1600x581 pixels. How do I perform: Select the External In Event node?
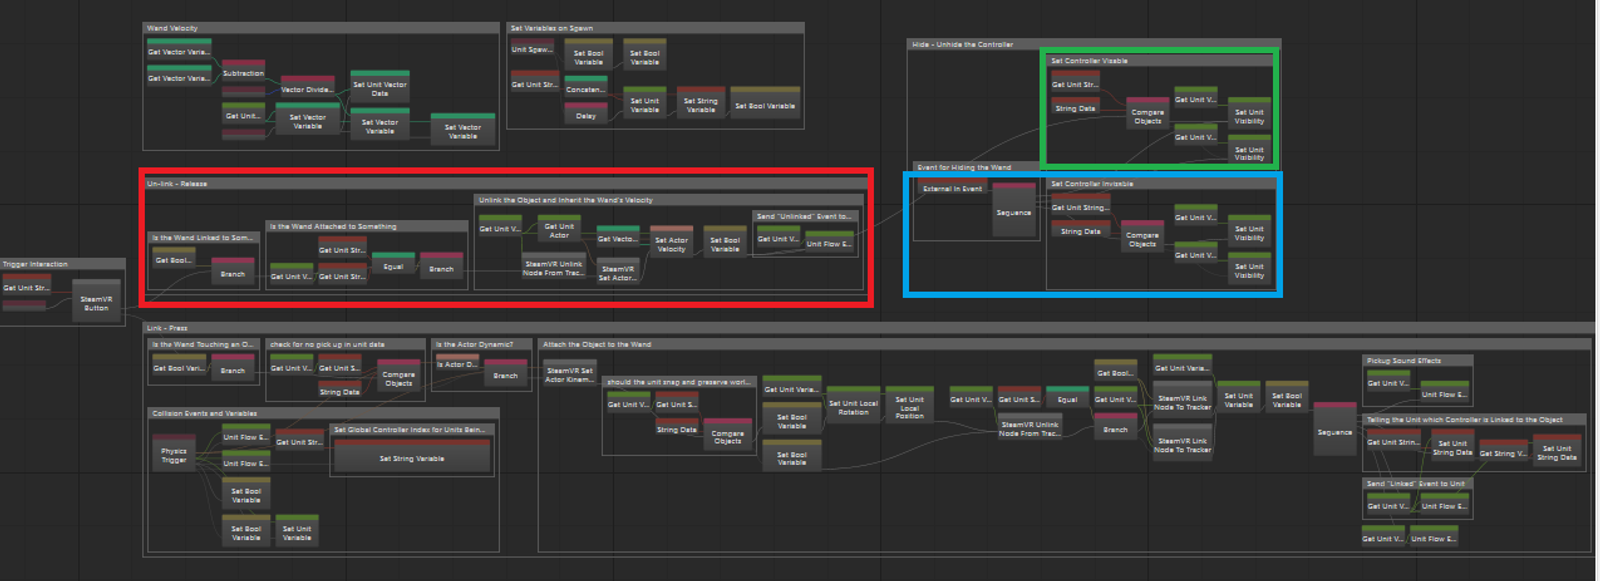click(952, 185)
